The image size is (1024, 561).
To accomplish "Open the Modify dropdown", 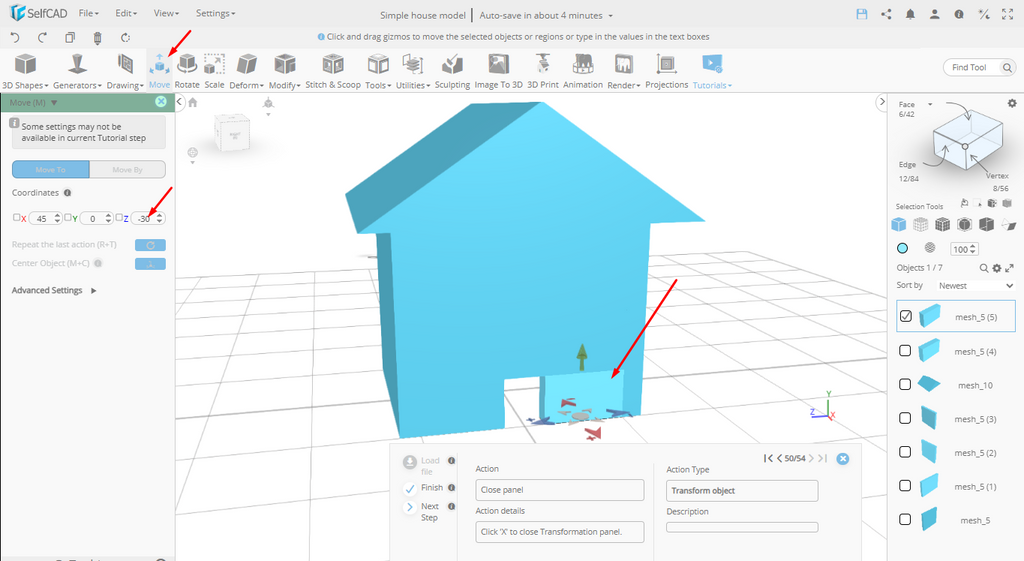I will (285, 71).
